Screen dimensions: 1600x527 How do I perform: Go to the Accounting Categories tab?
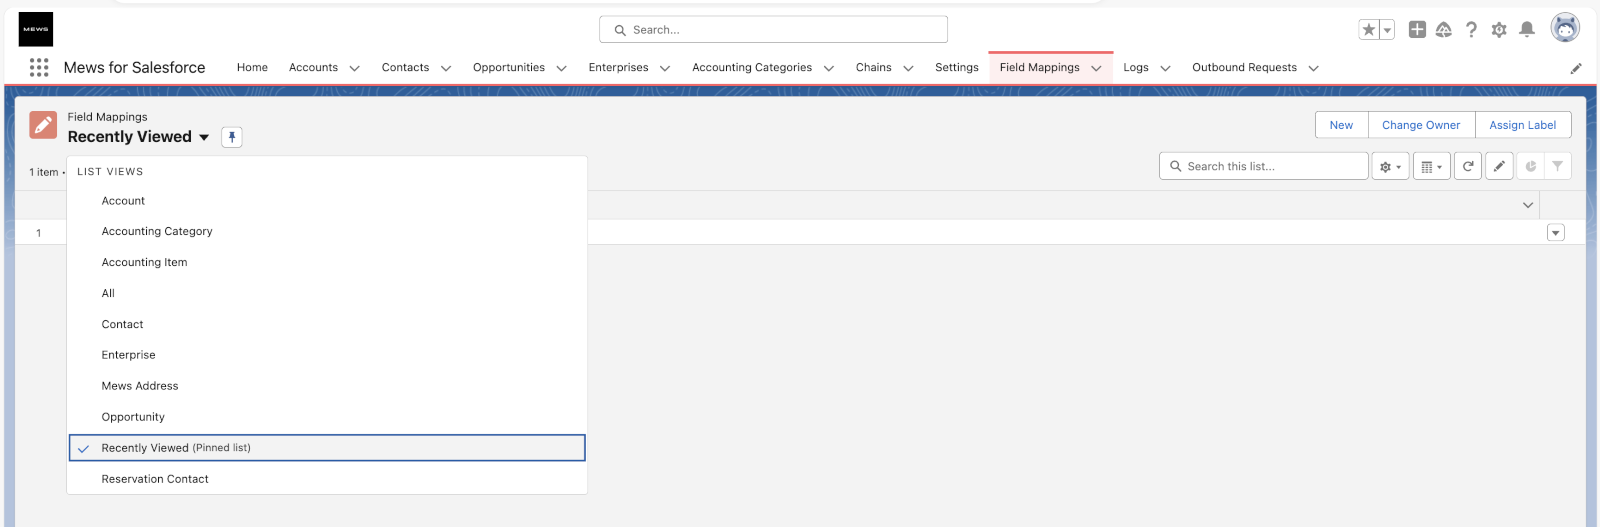click(752, 68)
